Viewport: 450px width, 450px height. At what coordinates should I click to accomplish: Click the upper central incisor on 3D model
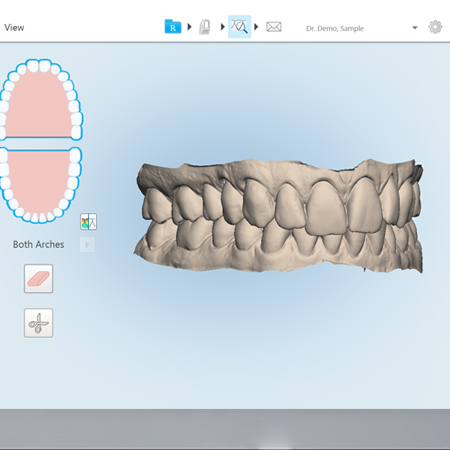coord(325,208)
